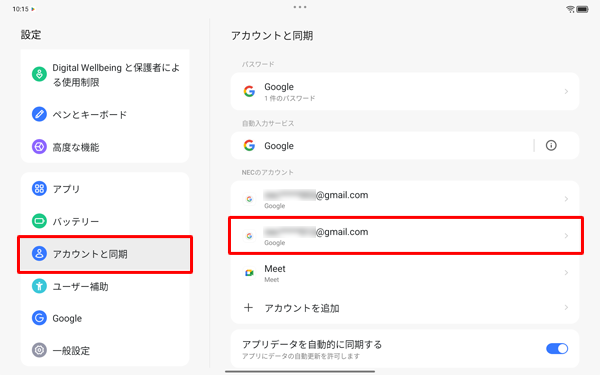The height and width of the screenshot is (375, 600).
Task: Tap アカウントを追加 label
Action: point(302,308)
